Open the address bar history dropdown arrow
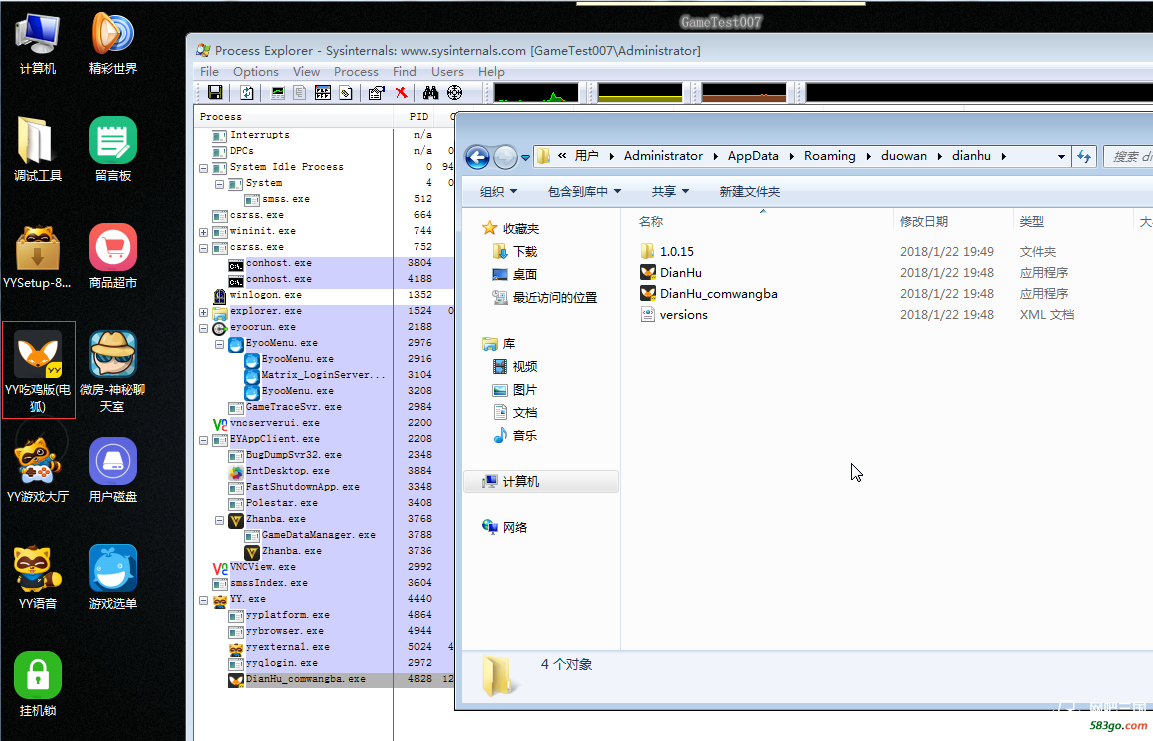The height and width of the screenshot is (741, 1153). (x=1061, y=157)
